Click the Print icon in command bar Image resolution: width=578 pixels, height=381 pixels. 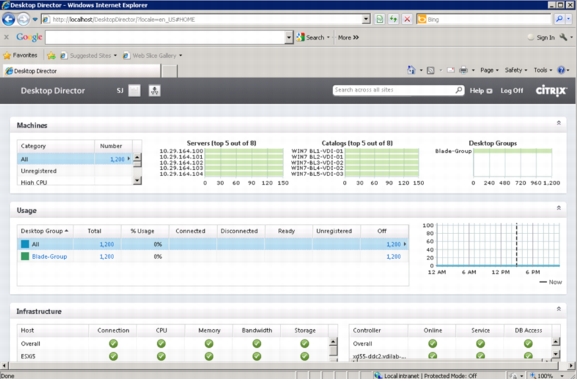point(463,70)
